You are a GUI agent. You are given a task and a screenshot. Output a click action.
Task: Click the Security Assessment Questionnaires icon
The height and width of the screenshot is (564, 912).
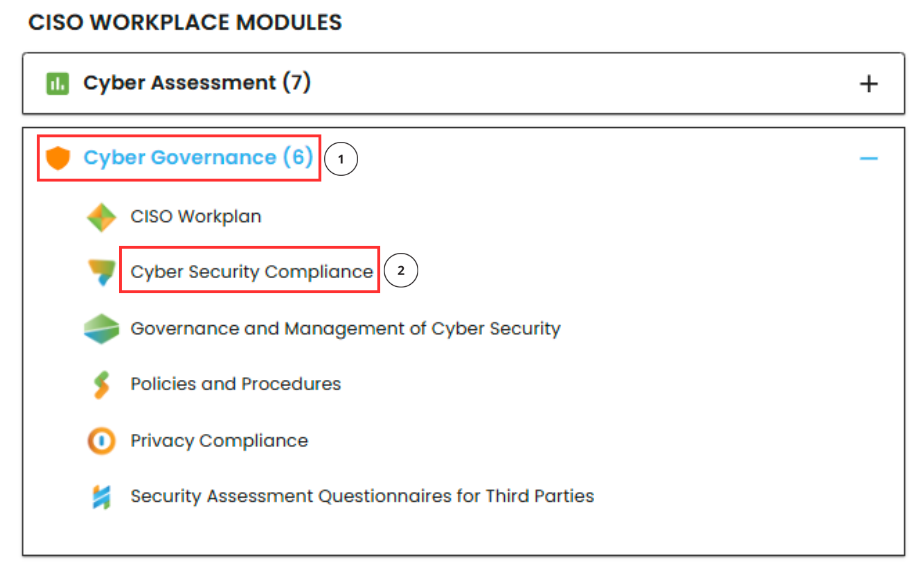pyautogui.click(x=101, y=496)
